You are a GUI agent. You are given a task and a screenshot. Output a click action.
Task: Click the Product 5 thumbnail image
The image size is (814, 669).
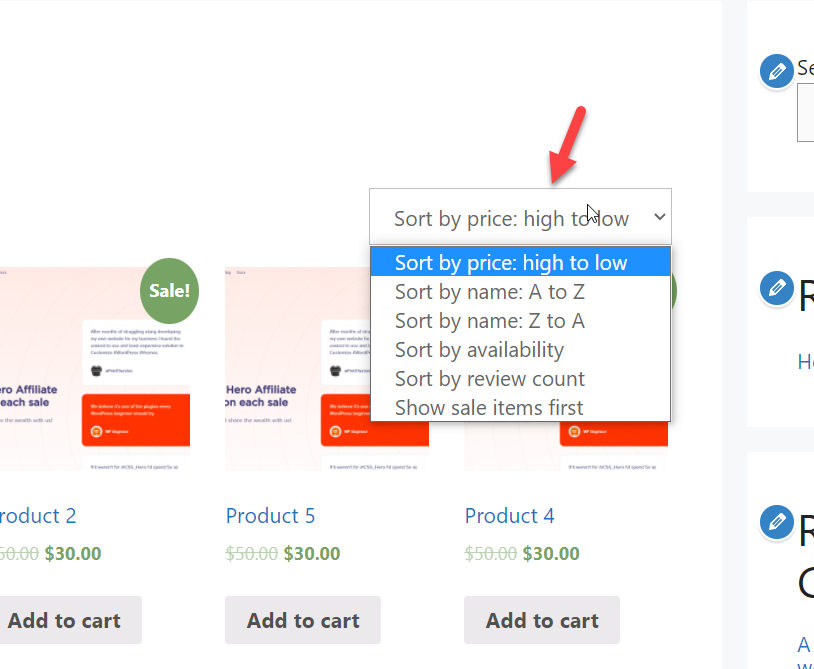(x=297, y=369)
